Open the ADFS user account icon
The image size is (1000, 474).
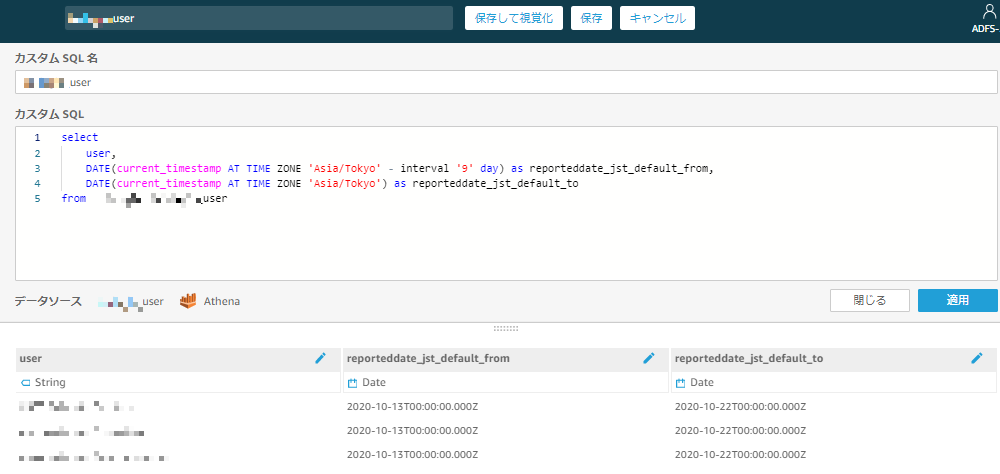click(x=989, y=11)
